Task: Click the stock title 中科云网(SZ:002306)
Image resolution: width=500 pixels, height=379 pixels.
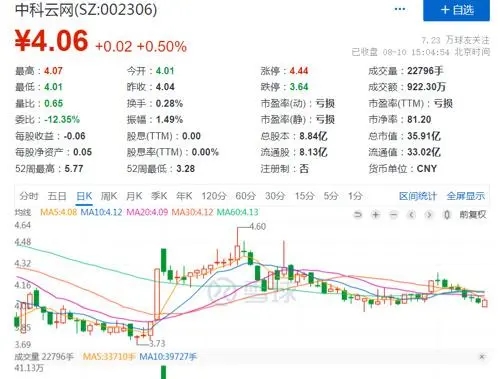Action: (86, 9)
